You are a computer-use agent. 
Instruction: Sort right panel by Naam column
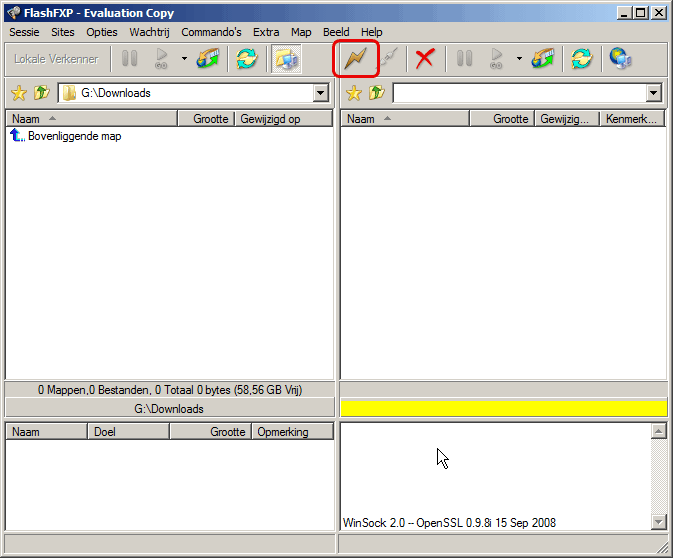[x=405, y=118]
